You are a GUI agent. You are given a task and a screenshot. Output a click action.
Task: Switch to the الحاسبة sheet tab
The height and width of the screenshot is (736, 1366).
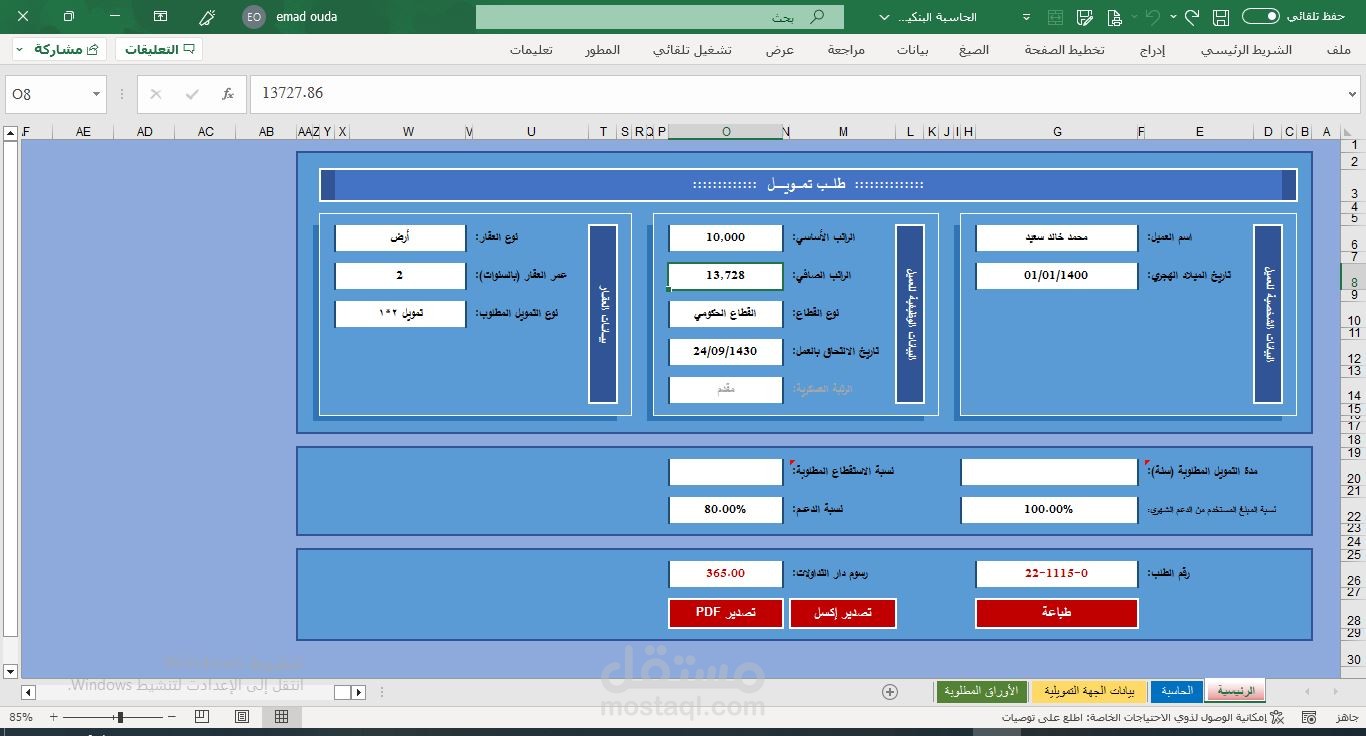[x=1177, y=691]
